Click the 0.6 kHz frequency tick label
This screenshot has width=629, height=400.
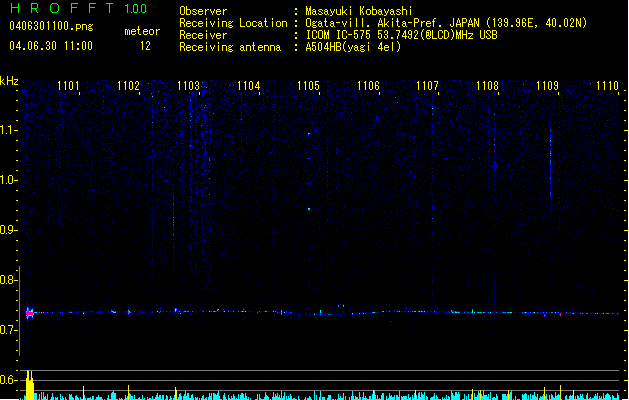pyautogui.click(x=9, y=380)
